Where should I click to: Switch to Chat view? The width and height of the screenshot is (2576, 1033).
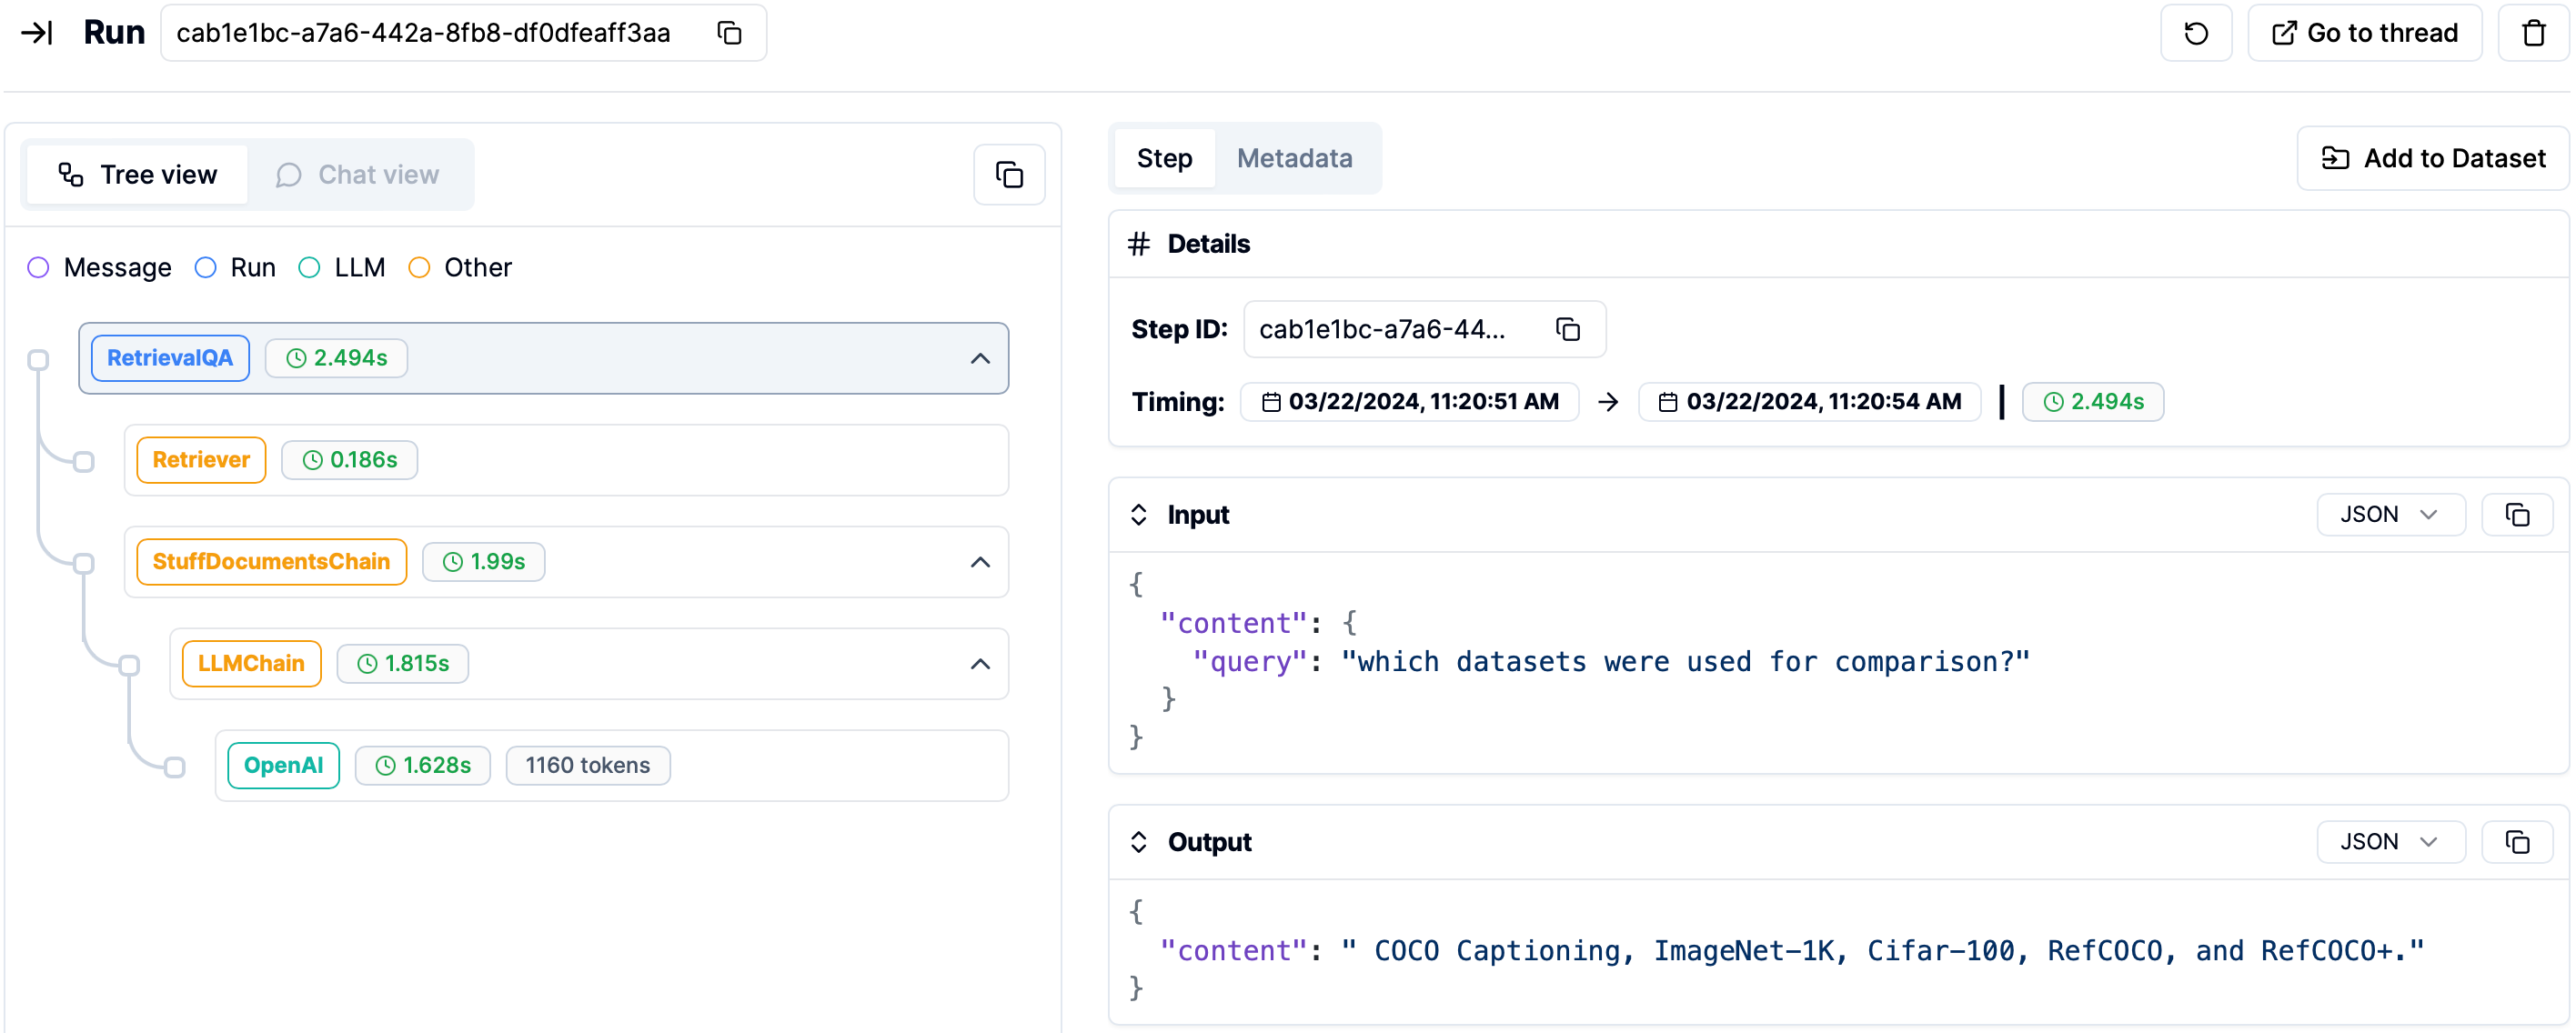[x=358, y=175]
